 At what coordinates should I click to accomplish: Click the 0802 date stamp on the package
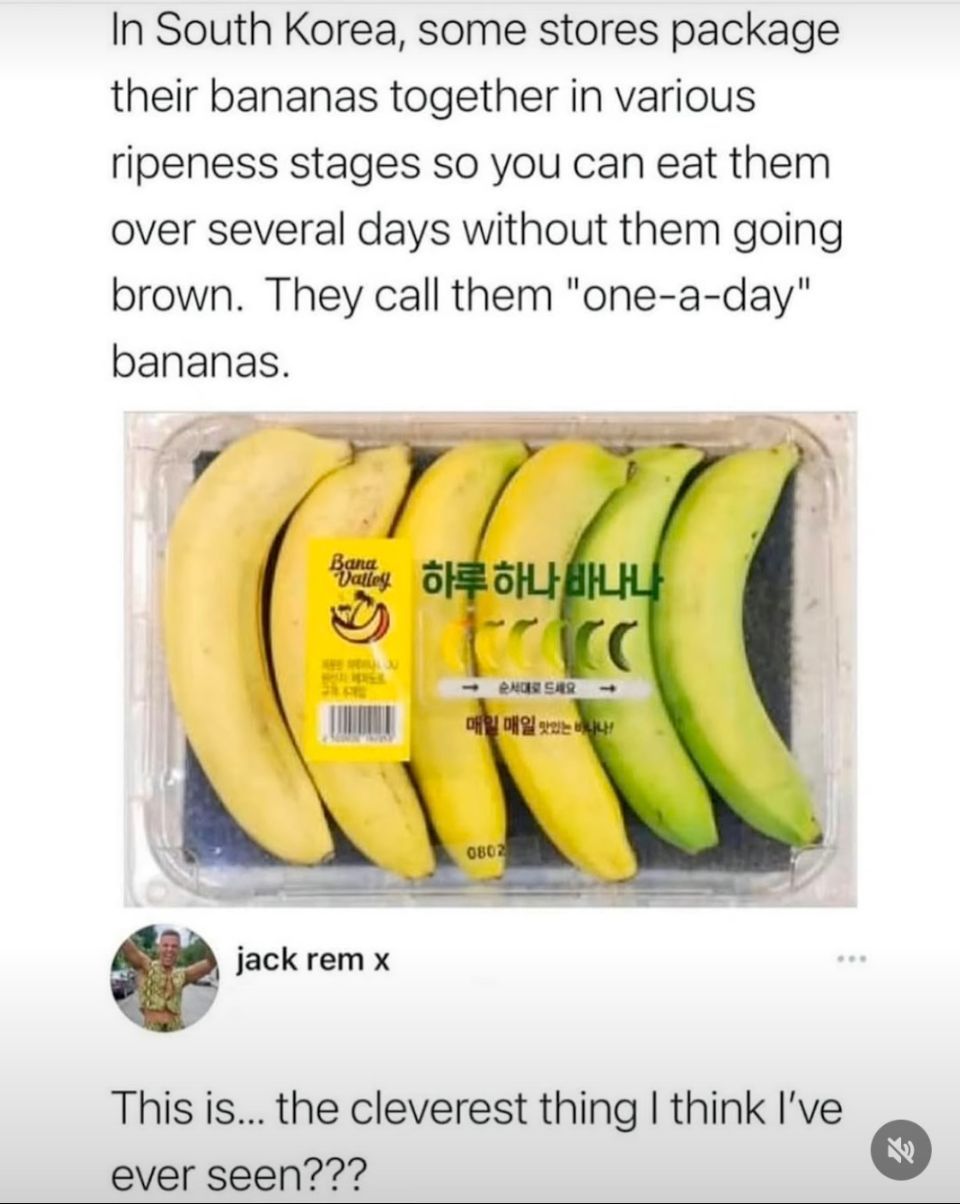[x=490, y=851]
